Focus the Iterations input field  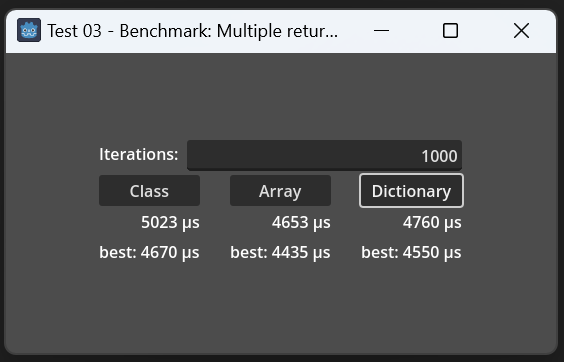pos(324,155)
